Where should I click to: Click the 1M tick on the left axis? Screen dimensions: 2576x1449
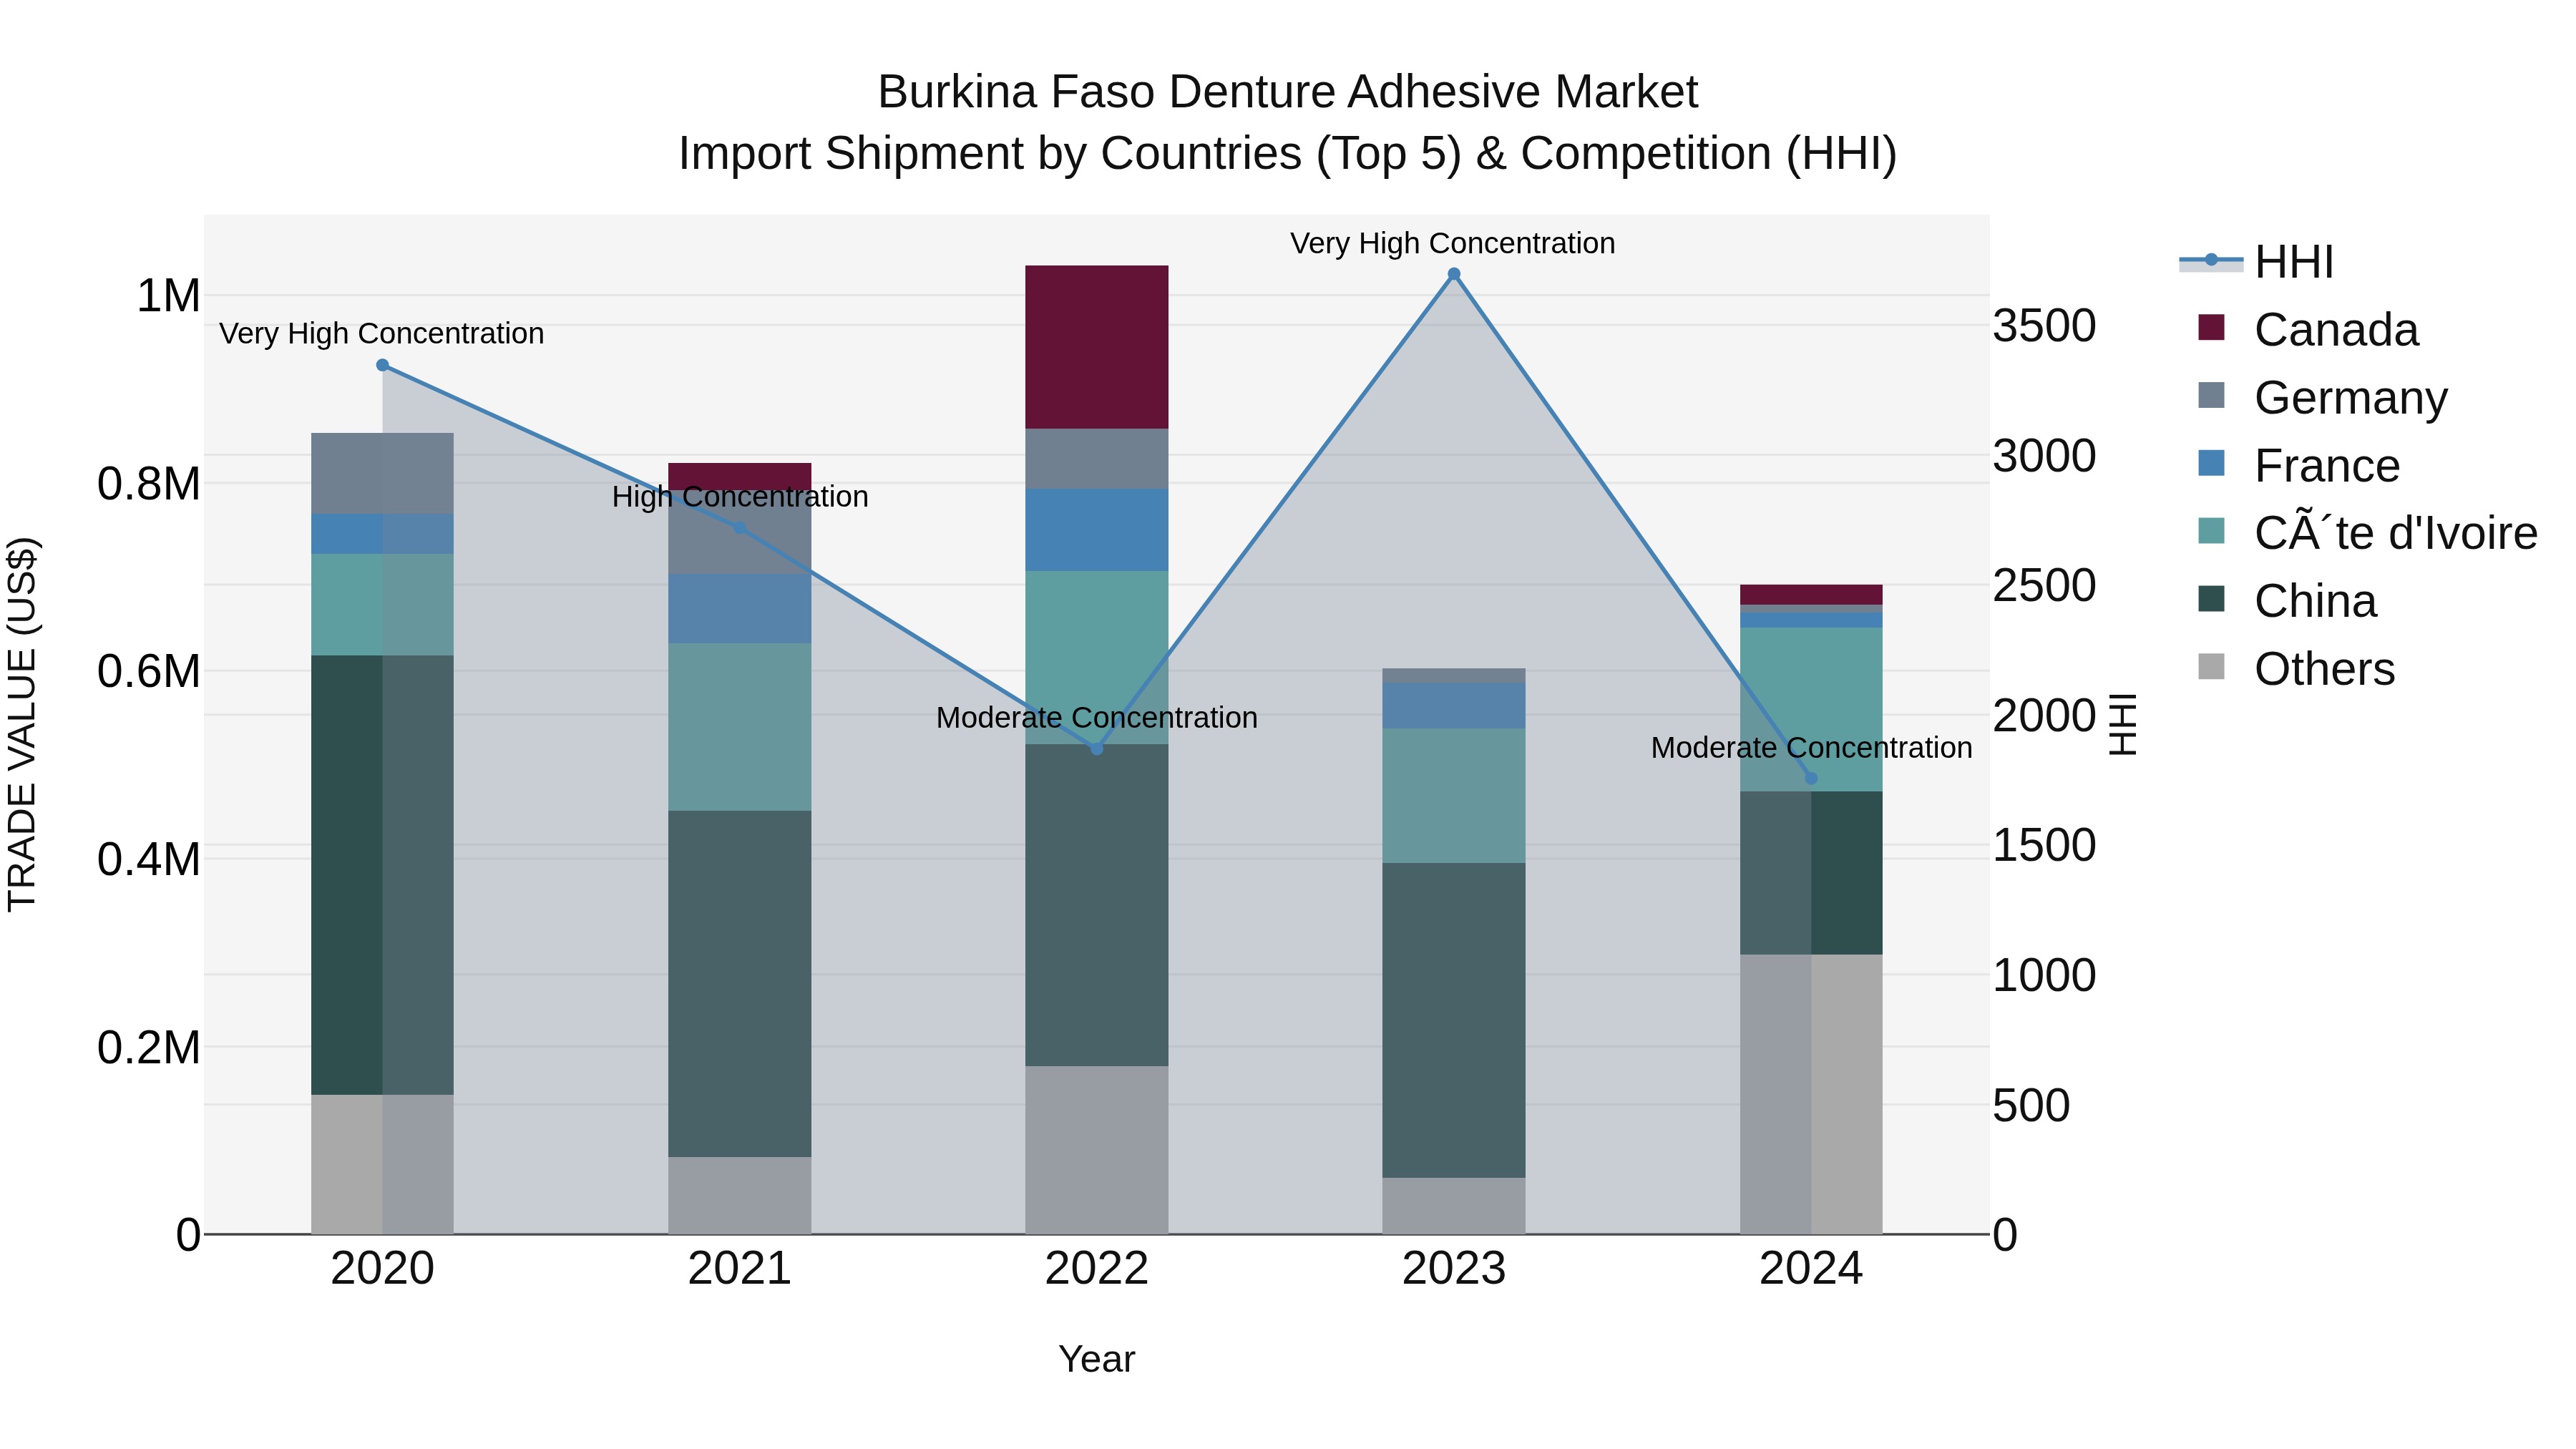pyautogui.click(x=168, y=296)
